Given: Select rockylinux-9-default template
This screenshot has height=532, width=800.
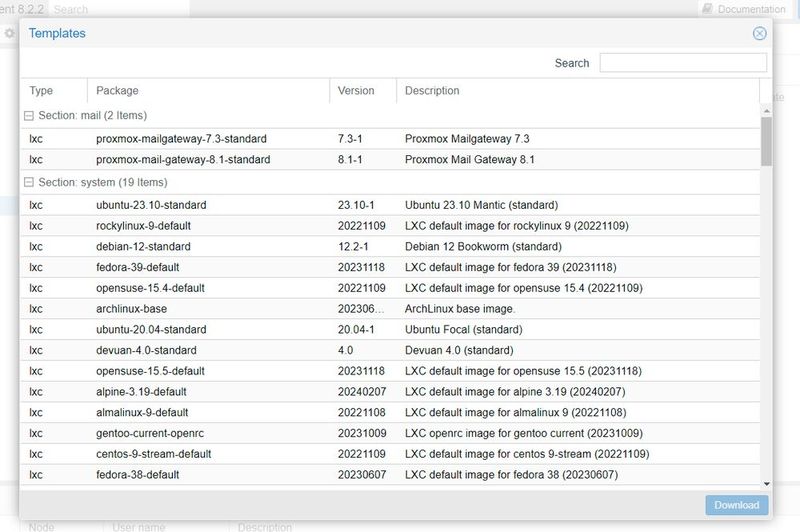Looking at the screenshot, I should tap(390, 226).
